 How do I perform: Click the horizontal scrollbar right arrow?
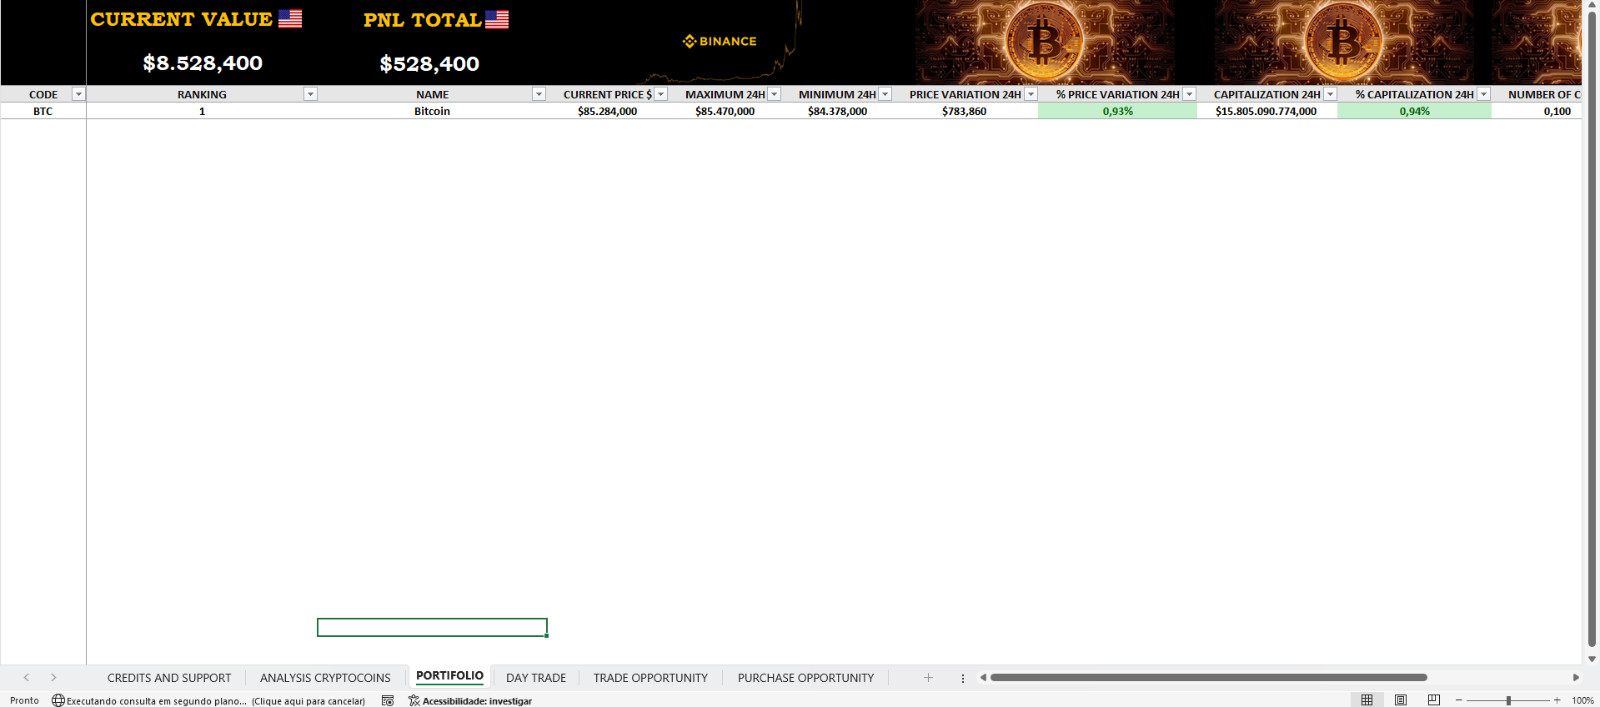[1576, 678]
